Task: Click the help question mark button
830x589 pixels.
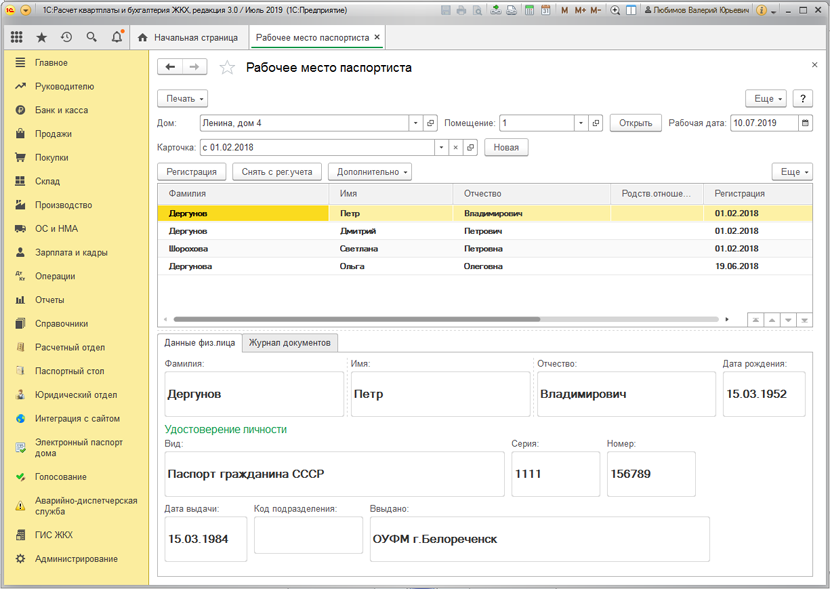Action: (802, 99)
